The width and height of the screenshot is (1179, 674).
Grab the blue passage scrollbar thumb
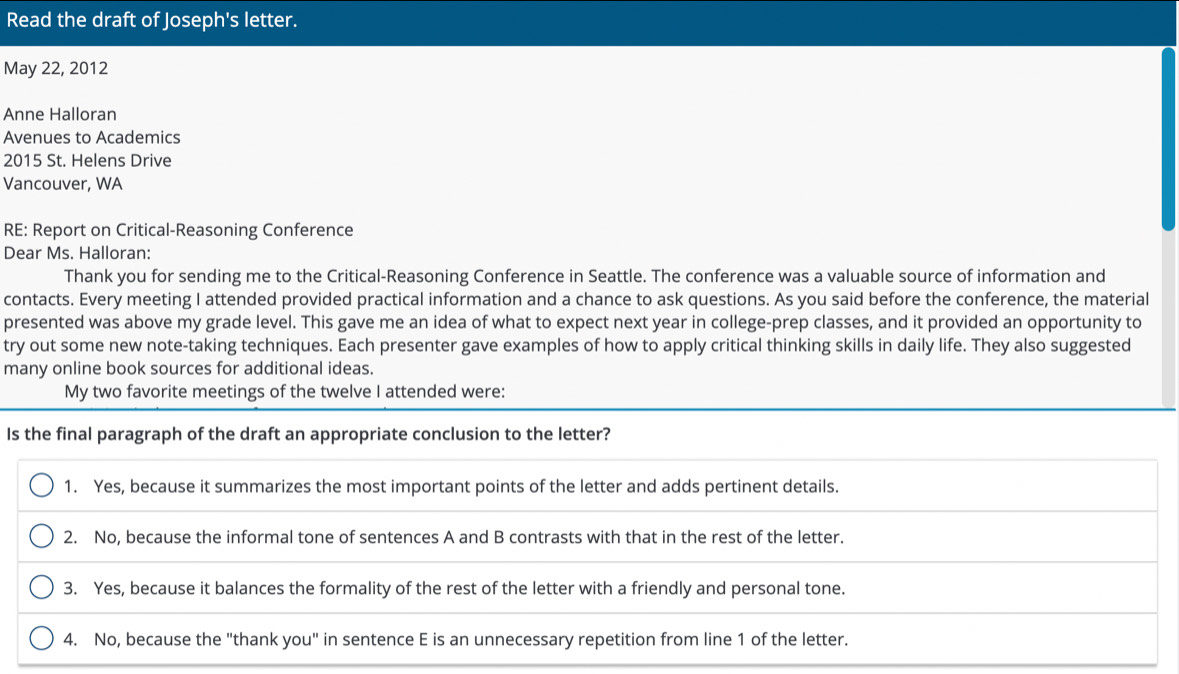tap(1167, 138)
